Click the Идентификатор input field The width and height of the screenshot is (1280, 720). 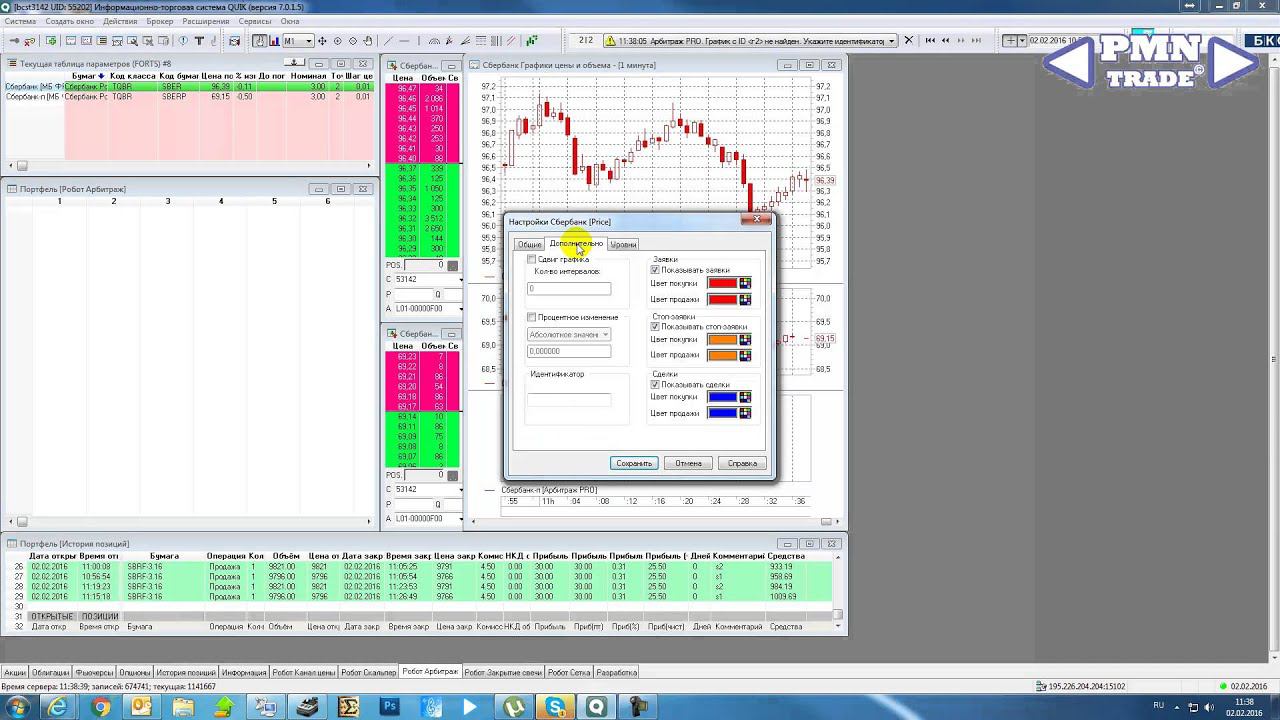[569, 400]
